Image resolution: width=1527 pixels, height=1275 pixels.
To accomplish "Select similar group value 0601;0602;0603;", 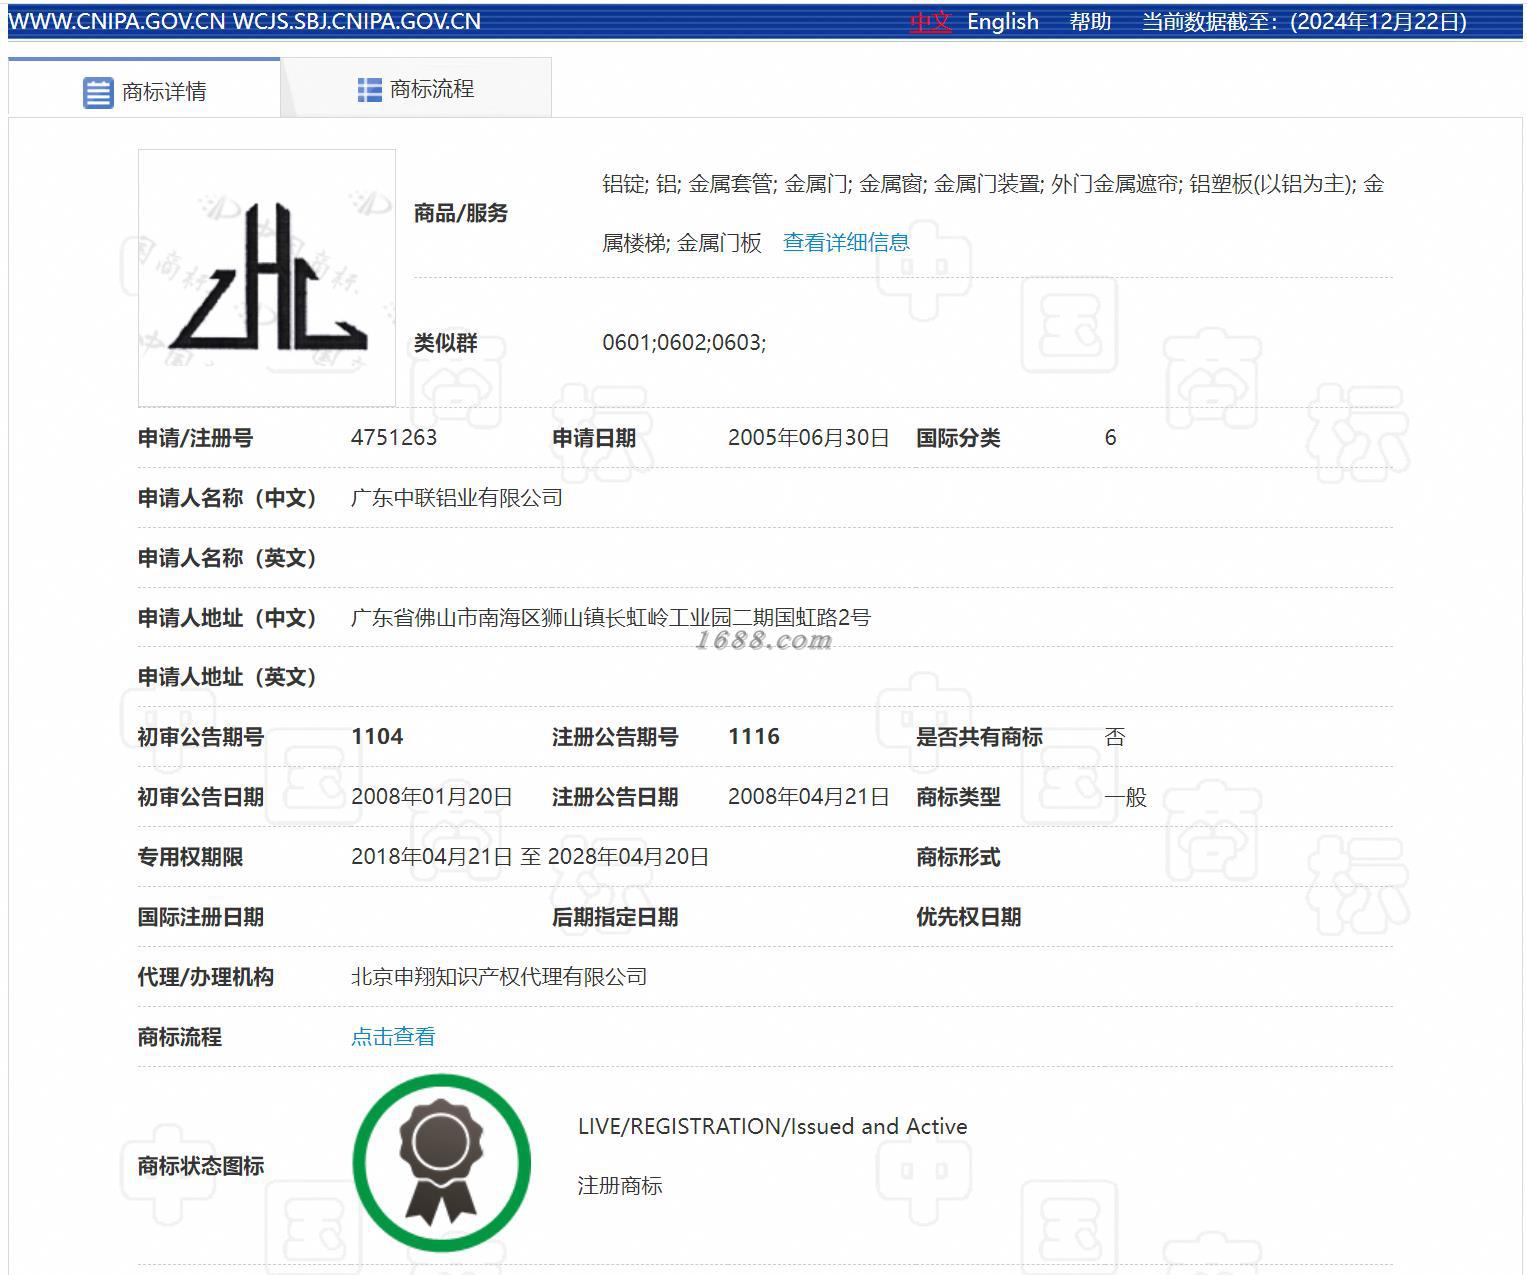I will tap(684, 342).
